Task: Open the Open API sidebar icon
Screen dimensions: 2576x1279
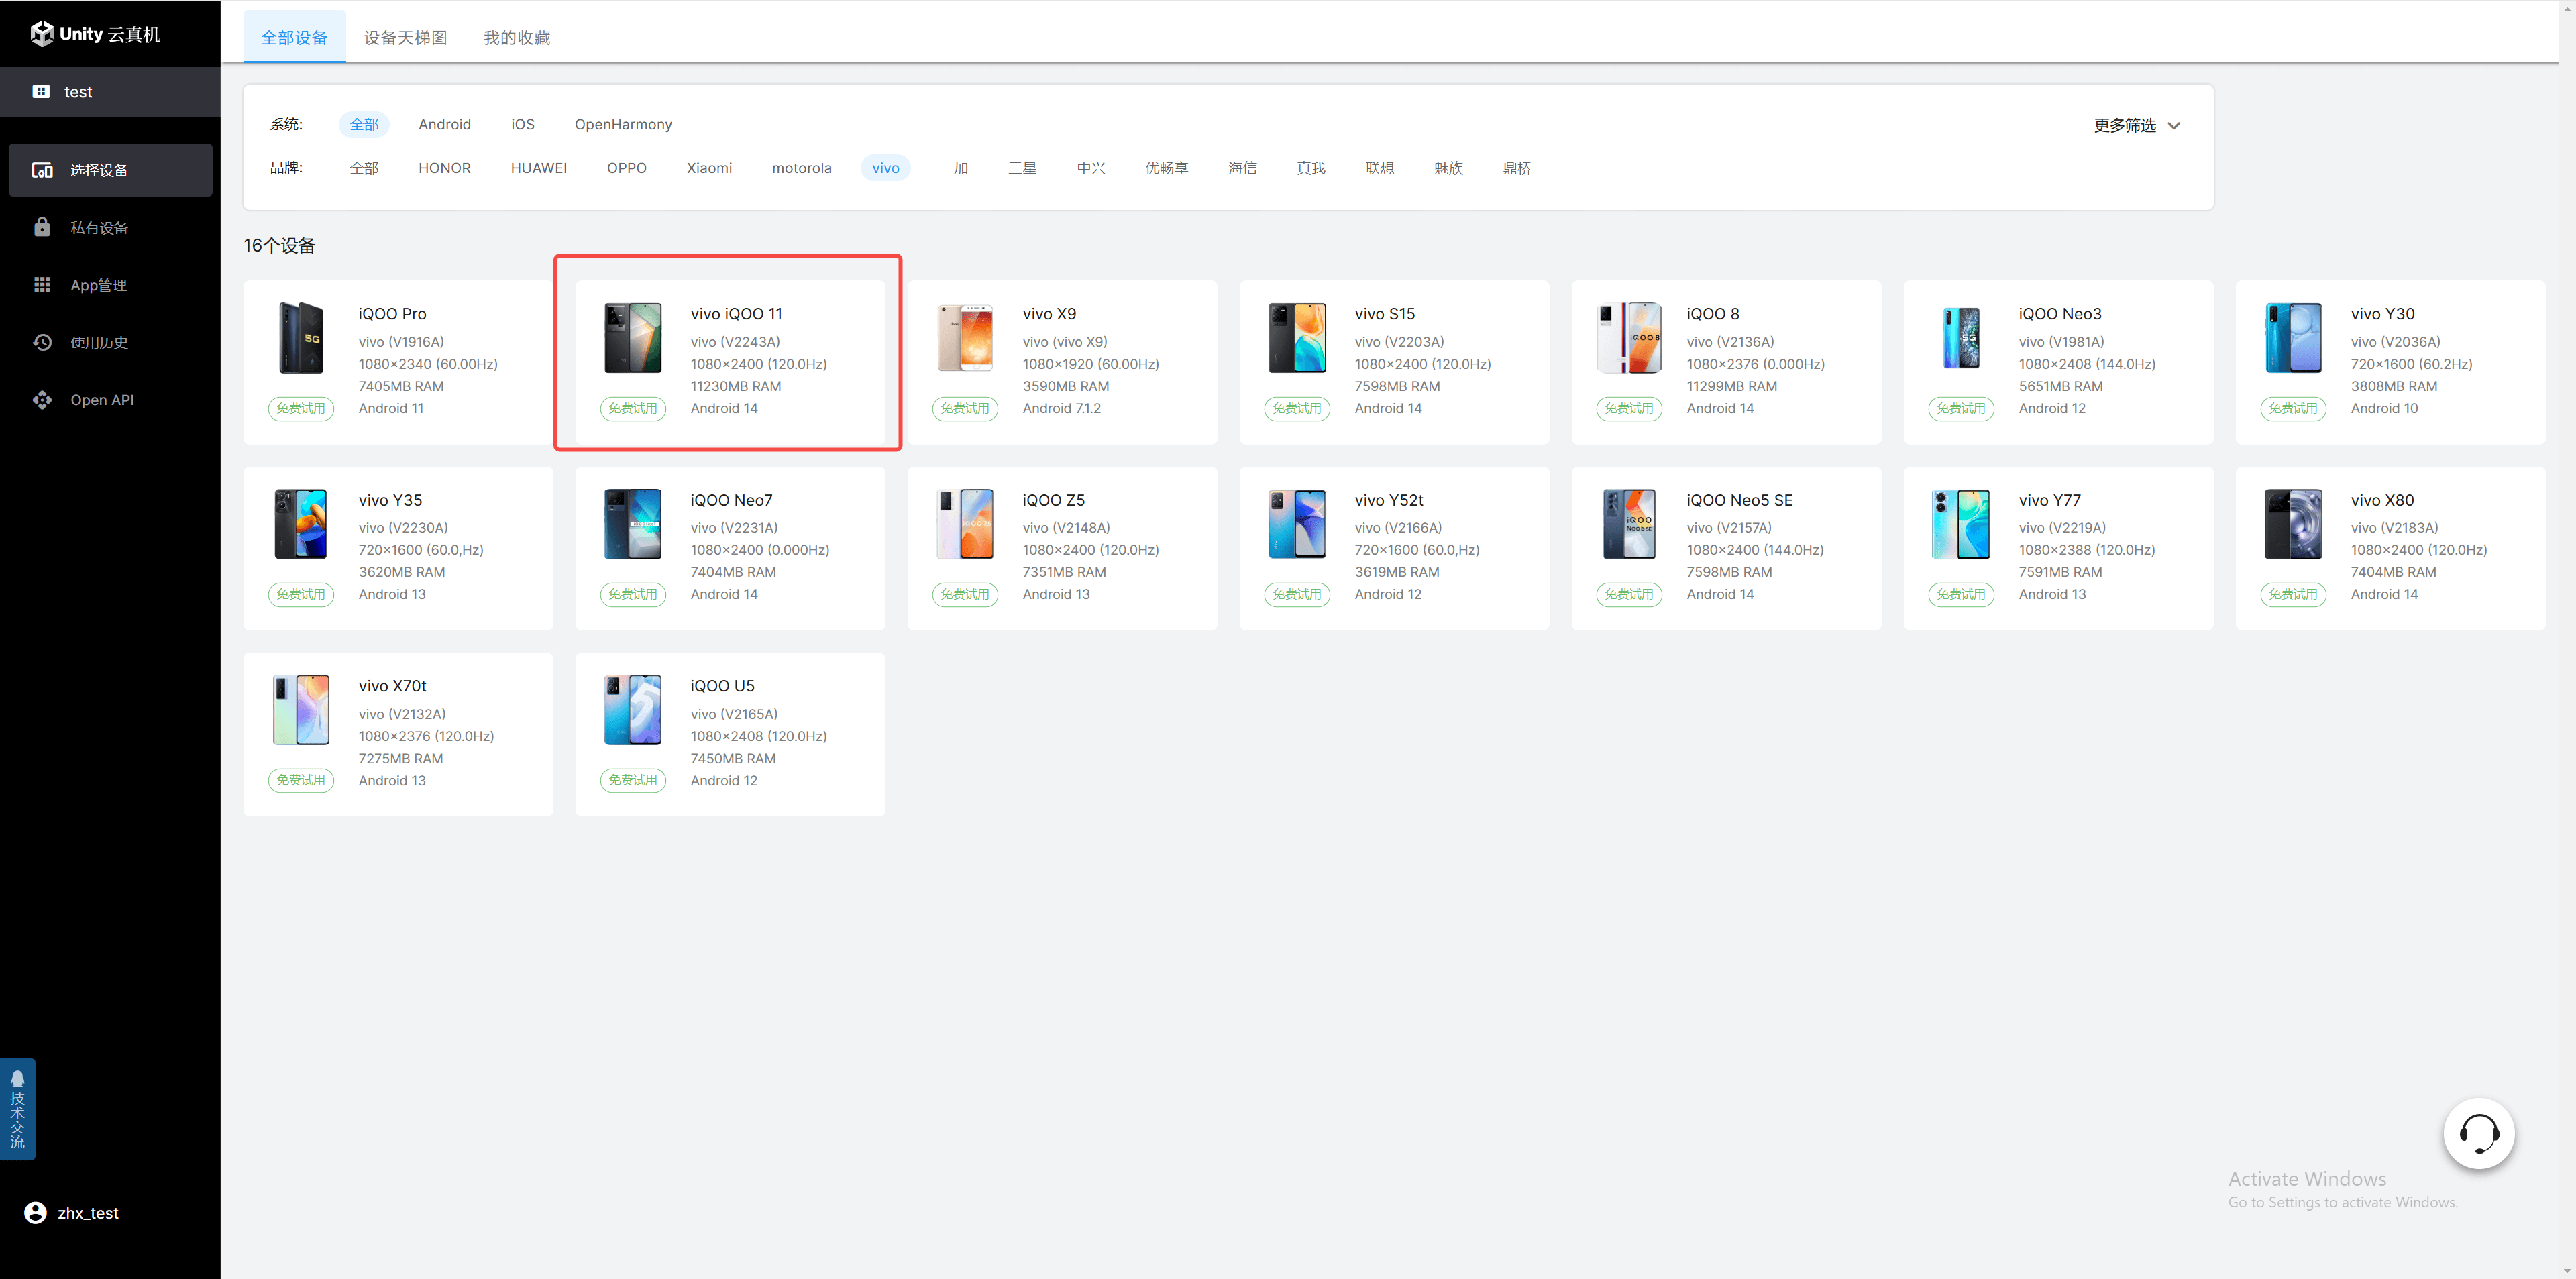Action: [42, 400]
